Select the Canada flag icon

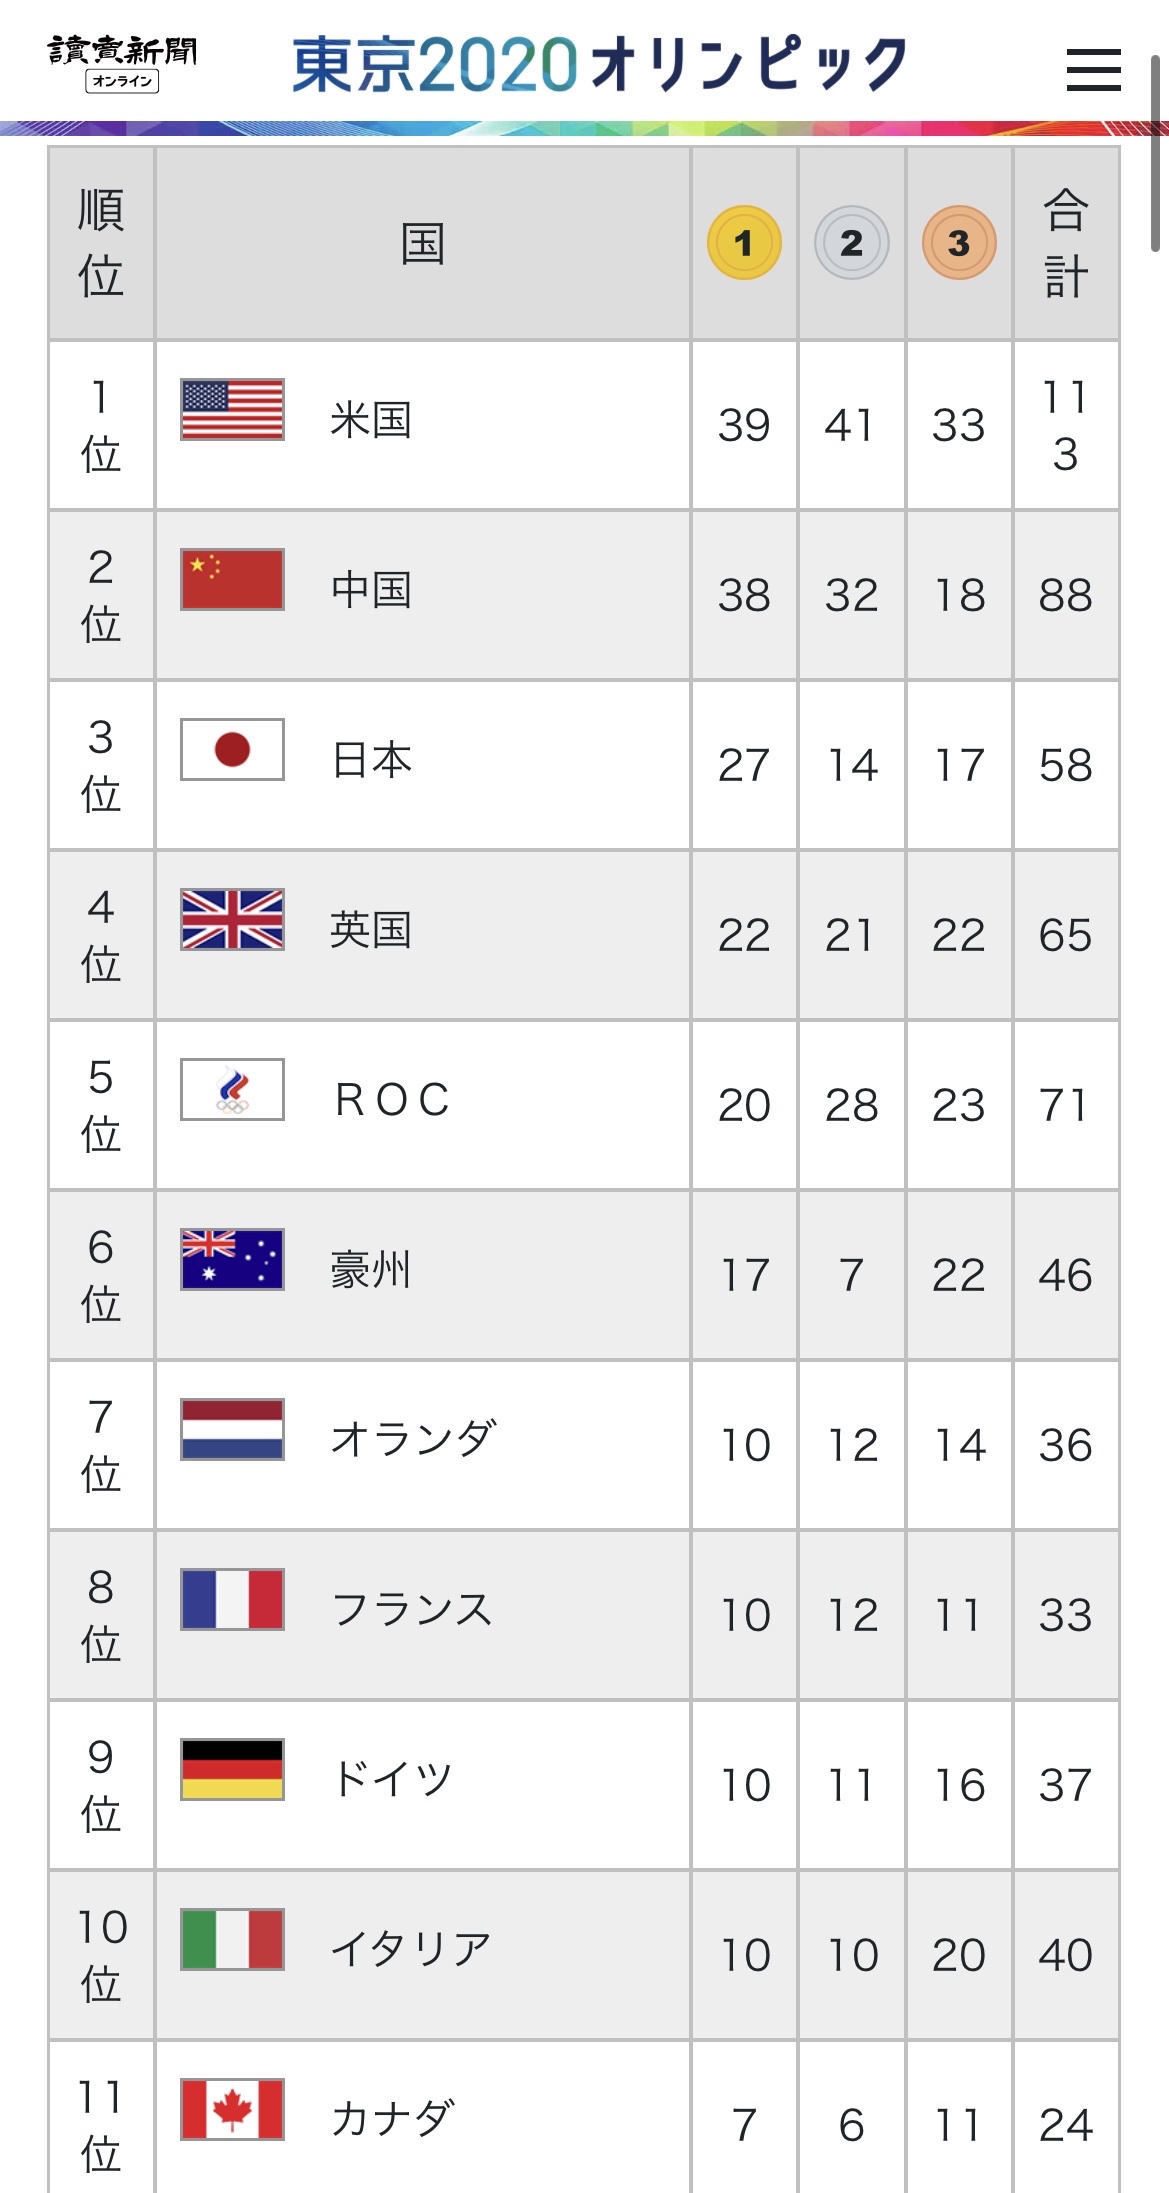(x=232, y=2109)
